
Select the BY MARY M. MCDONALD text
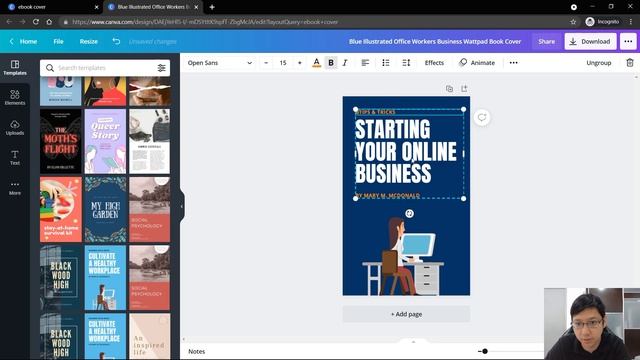point(388,196)
